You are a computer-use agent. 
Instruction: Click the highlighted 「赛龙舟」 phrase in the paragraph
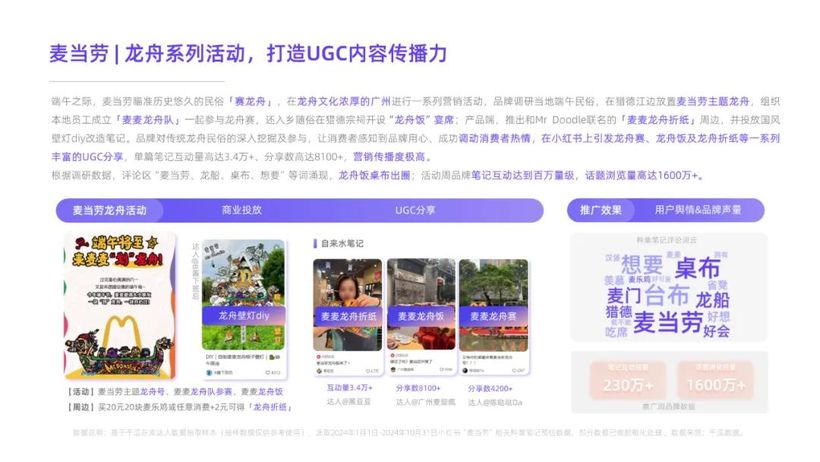(x=250, y=102)
